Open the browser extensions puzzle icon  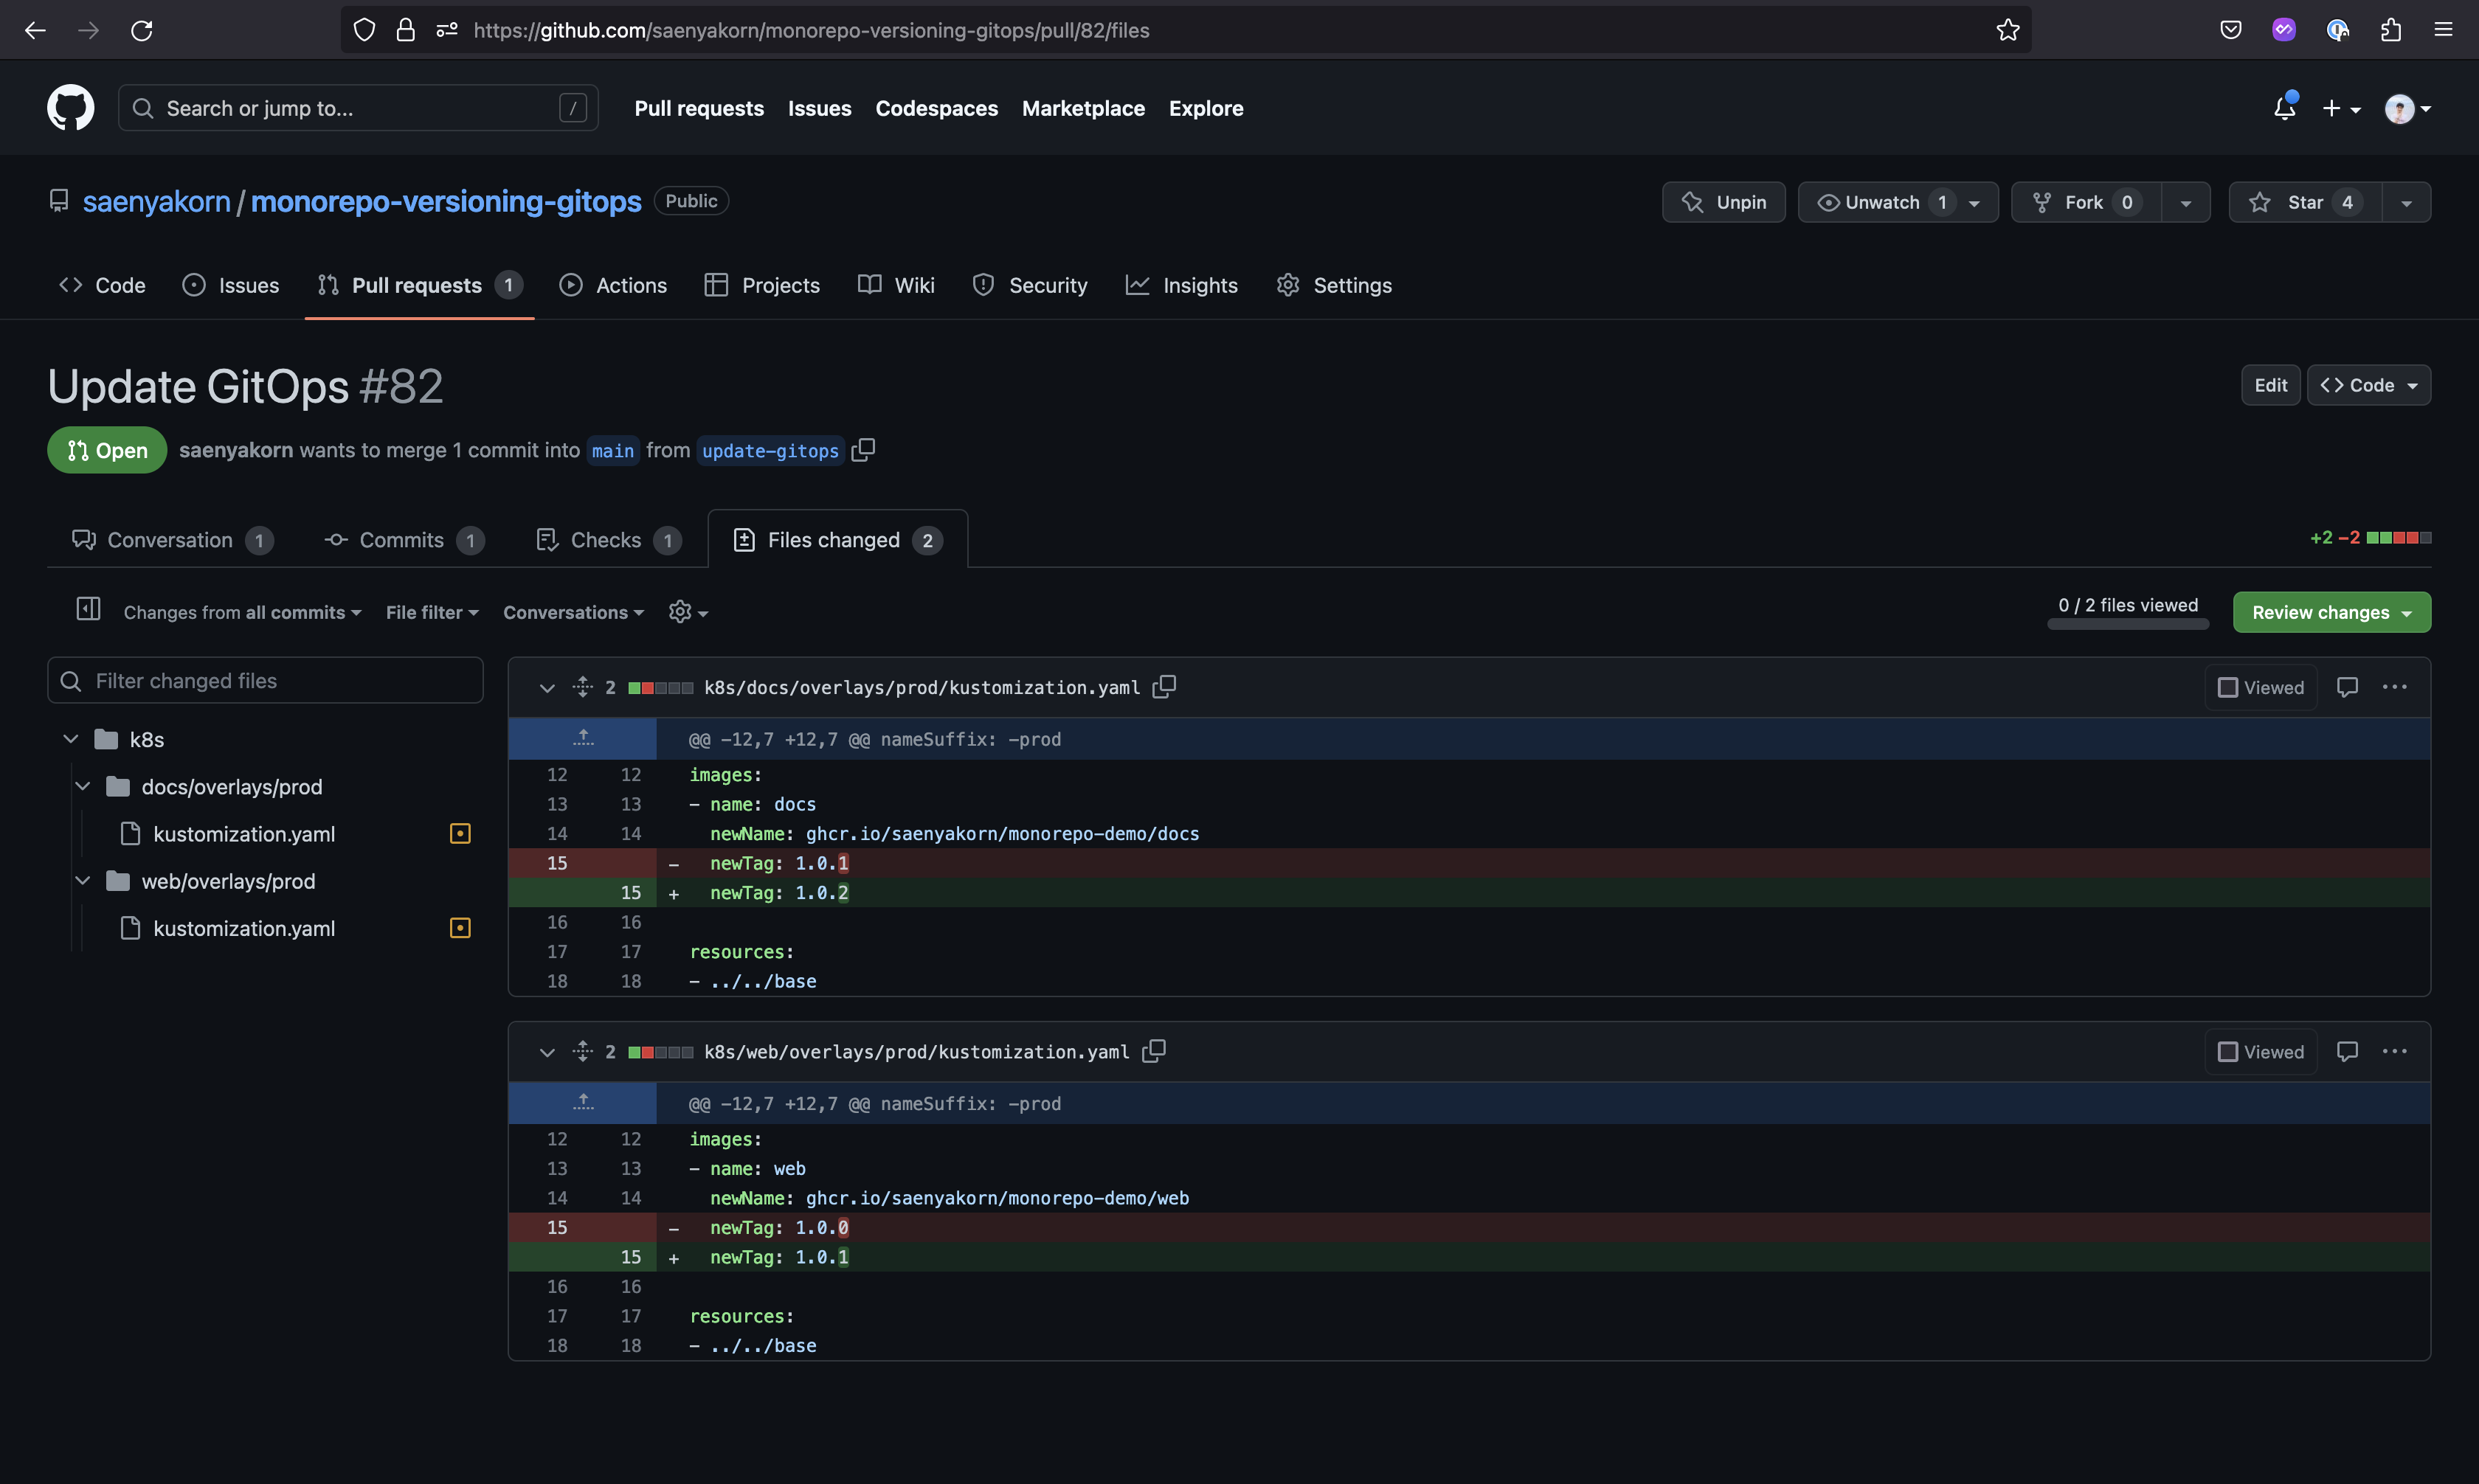point(2391,30)
